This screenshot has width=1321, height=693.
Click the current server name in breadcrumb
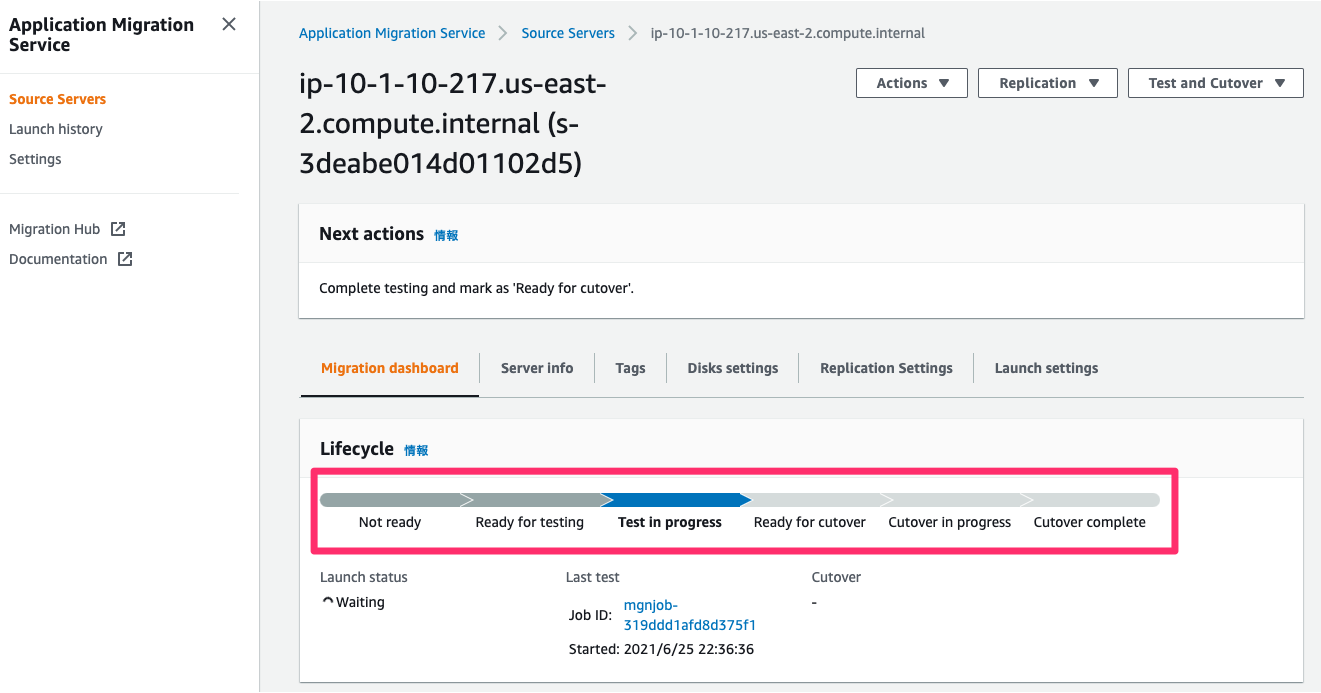[x=788, y=33]
